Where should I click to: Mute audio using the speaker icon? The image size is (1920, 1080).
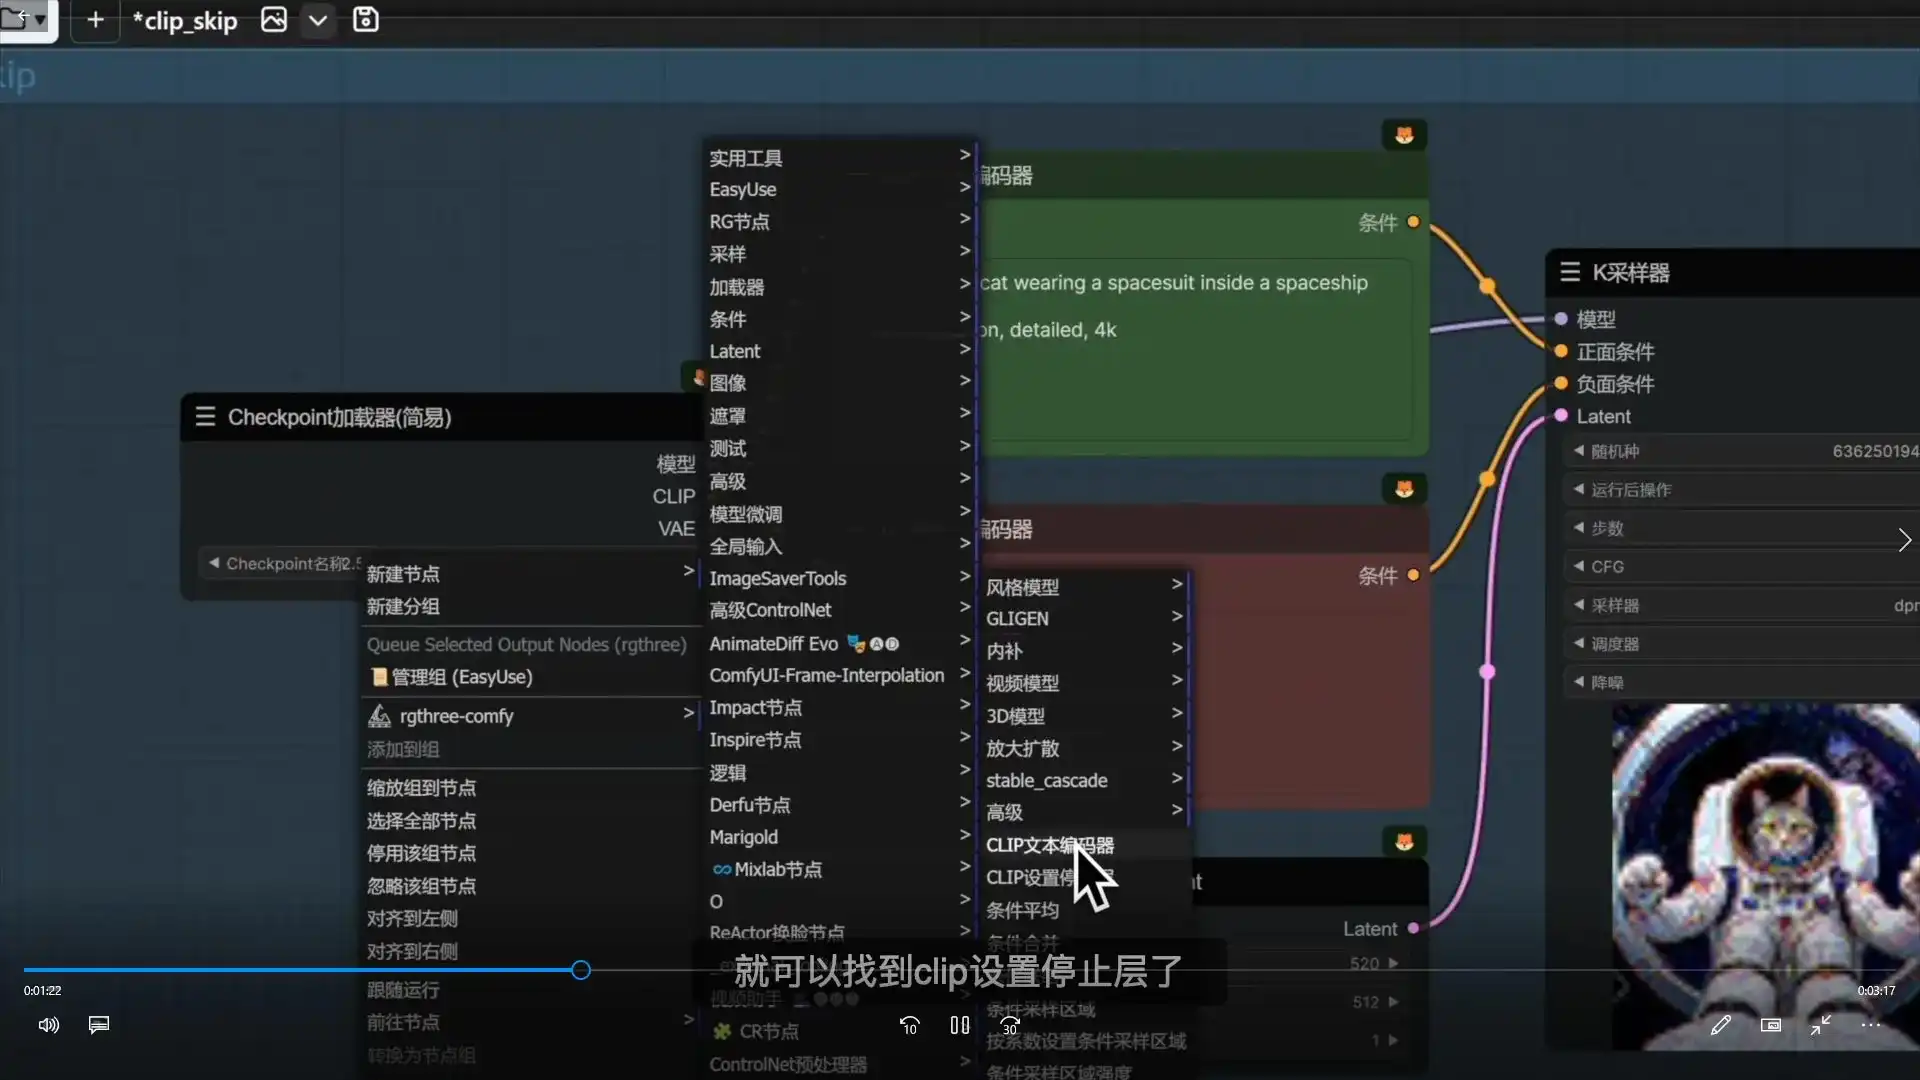point(47,1025)
